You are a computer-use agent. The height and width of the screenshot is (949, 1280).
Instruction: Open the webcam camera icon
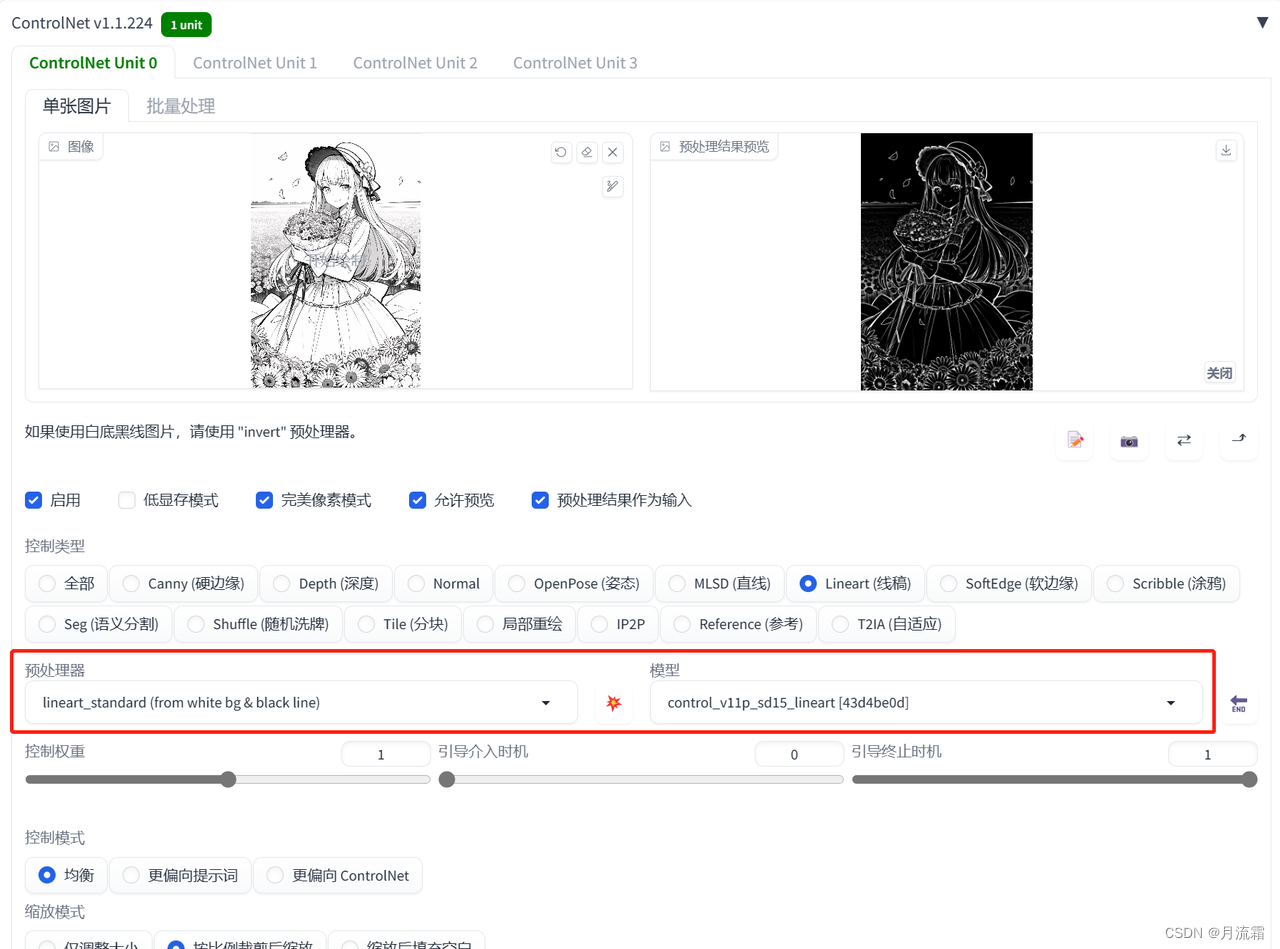[x=1129, y=440]
